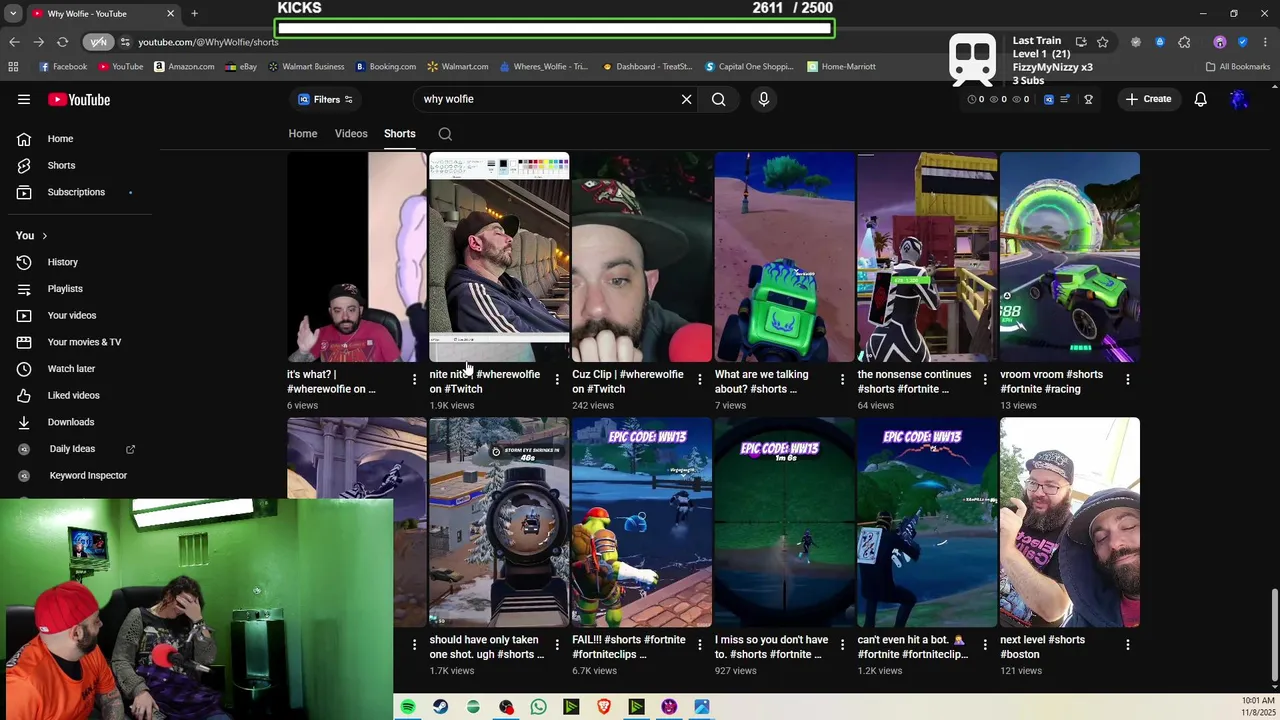Image resolution: width=1280 pixels, height=720 pixels.
Task: Open the notifications bell
Action: click(x=1200, y=99)
